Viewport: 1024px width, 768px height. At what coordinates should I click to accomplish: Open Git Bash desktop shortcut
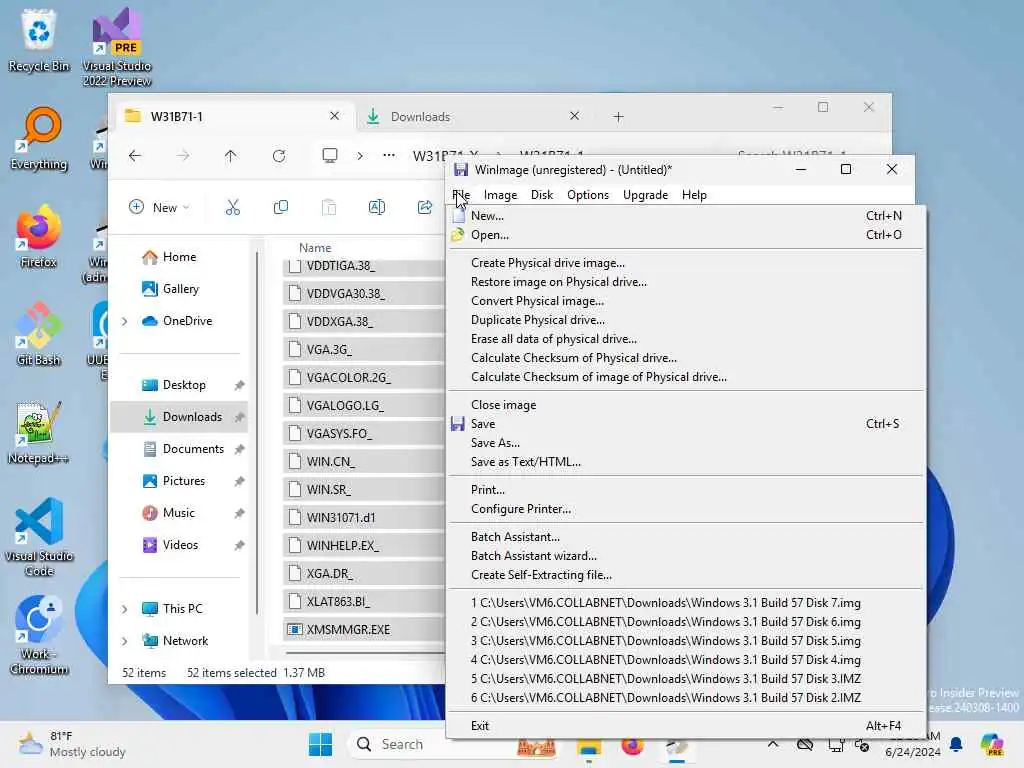tap(39, 334)
